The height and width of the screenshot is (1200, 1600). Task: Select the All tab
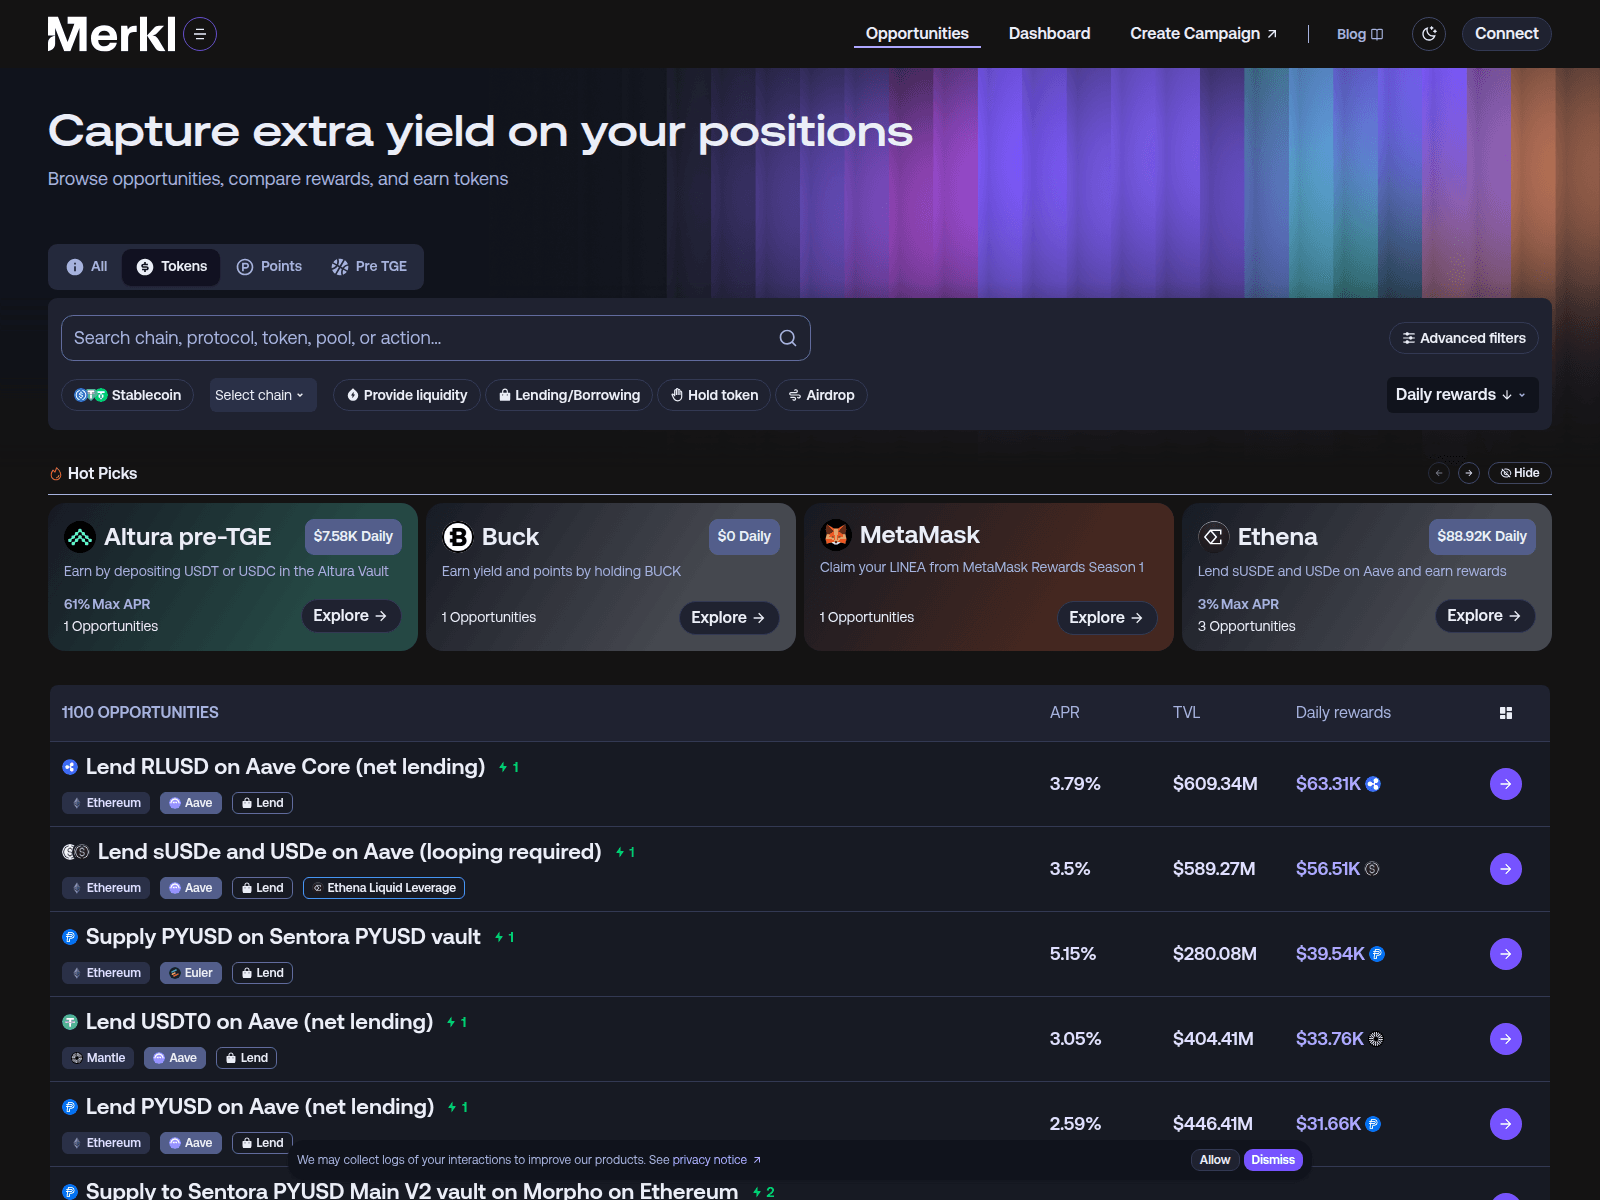click(87, 267)
